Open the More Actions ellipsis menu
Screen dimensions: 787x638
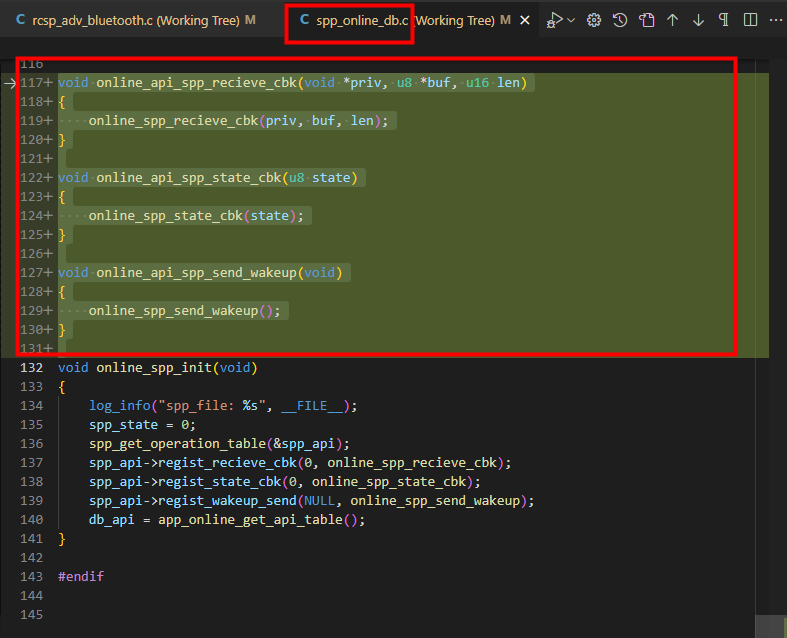(x=775, y=20)
